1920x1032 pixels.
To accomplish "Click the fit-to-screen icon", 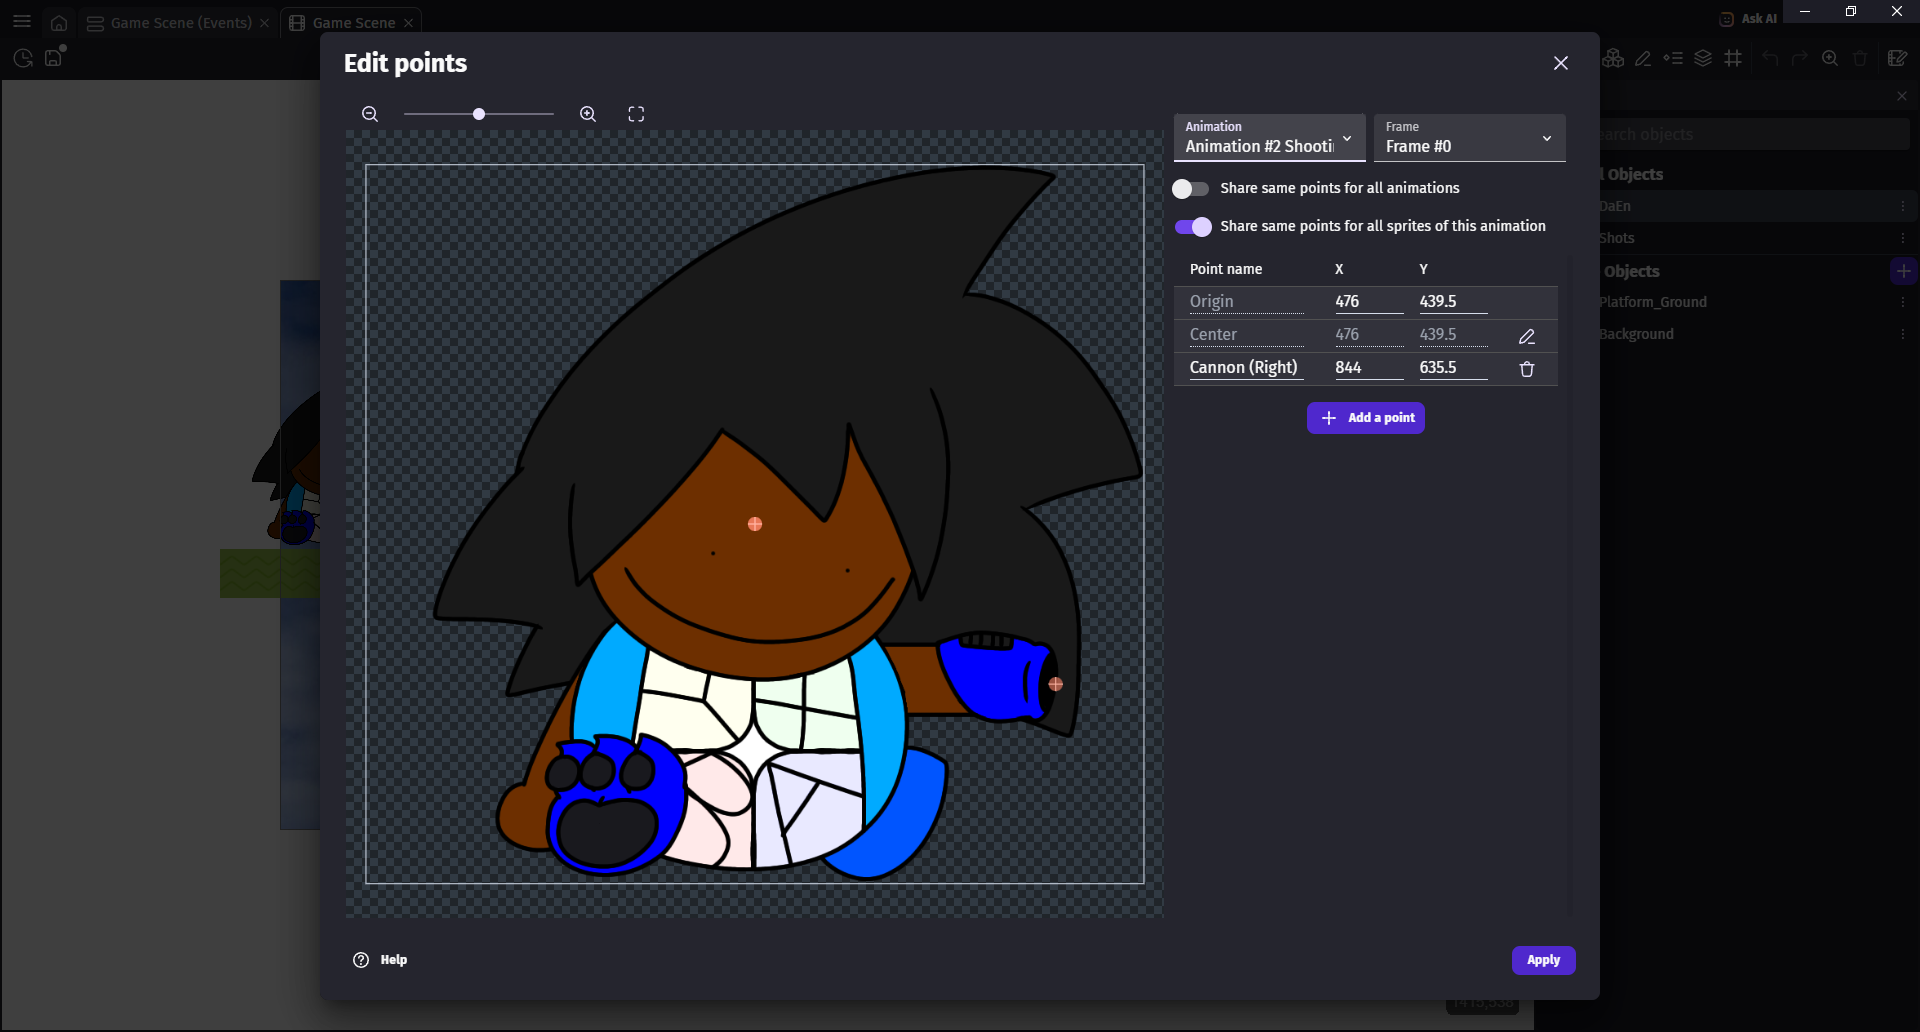I will click(636, 114).
